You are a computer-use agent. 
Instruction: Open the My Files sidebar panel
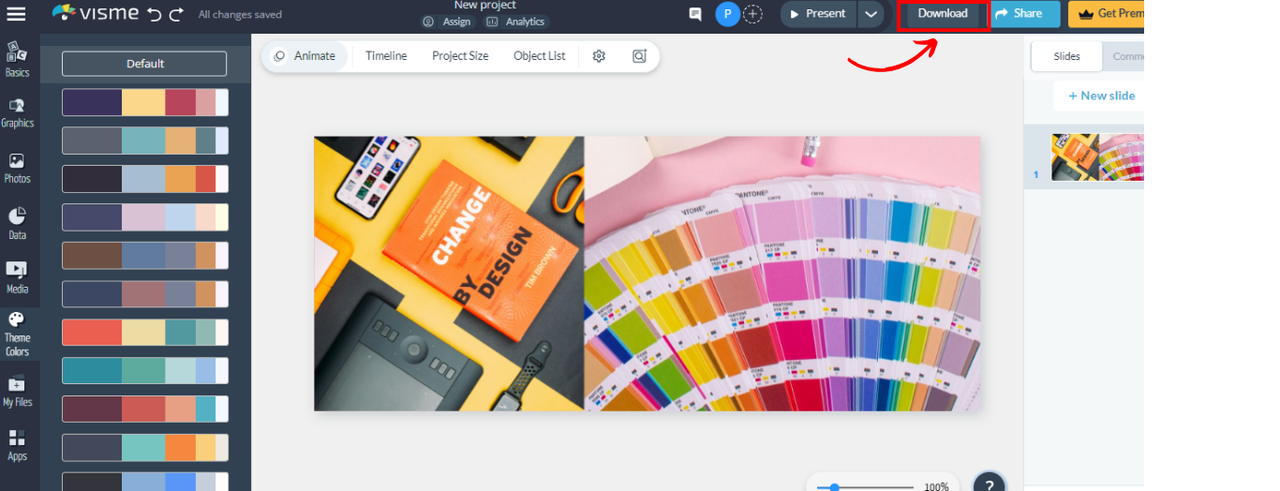pos(17,391)
